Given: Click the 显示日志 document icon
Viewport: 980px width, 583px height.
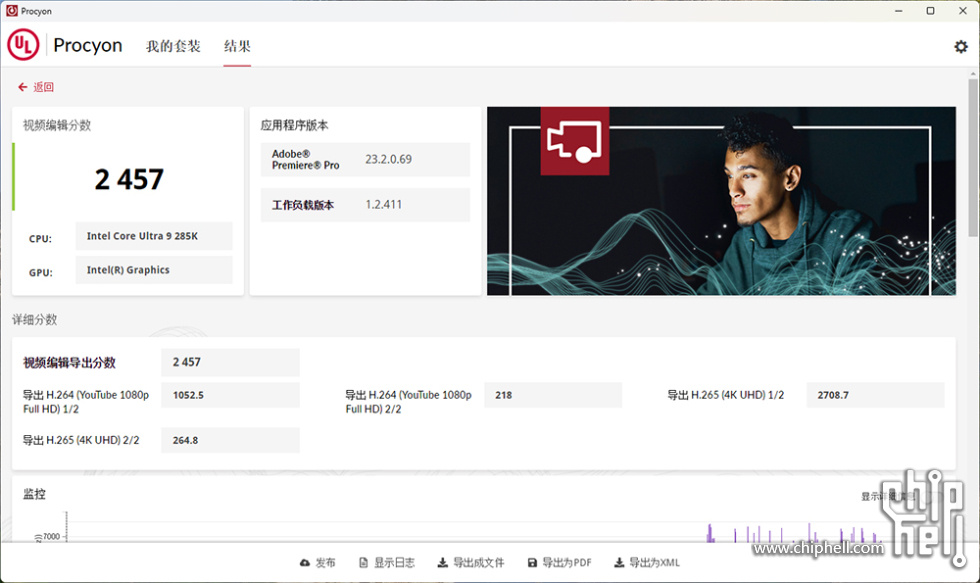Looking at the screenshot, I should click(x=363, y=562).
